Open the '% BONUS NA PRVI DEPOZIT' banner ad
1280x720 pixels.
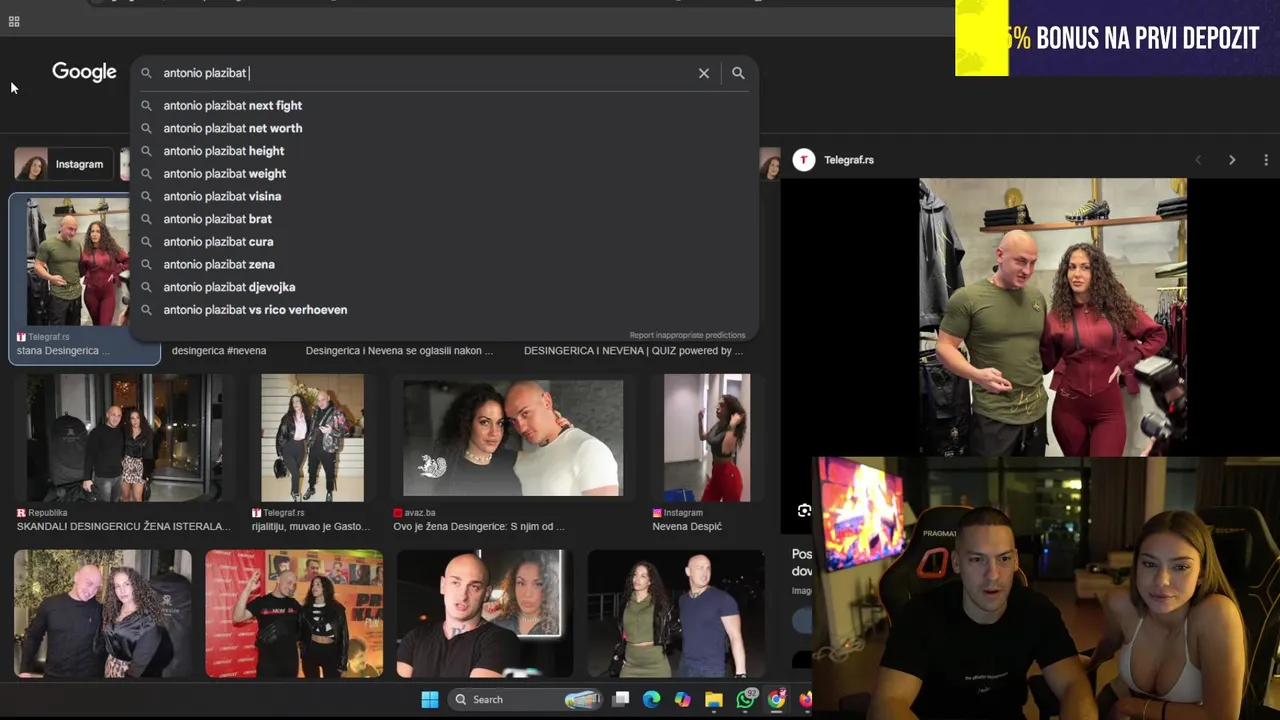[x=1117, y=38]
